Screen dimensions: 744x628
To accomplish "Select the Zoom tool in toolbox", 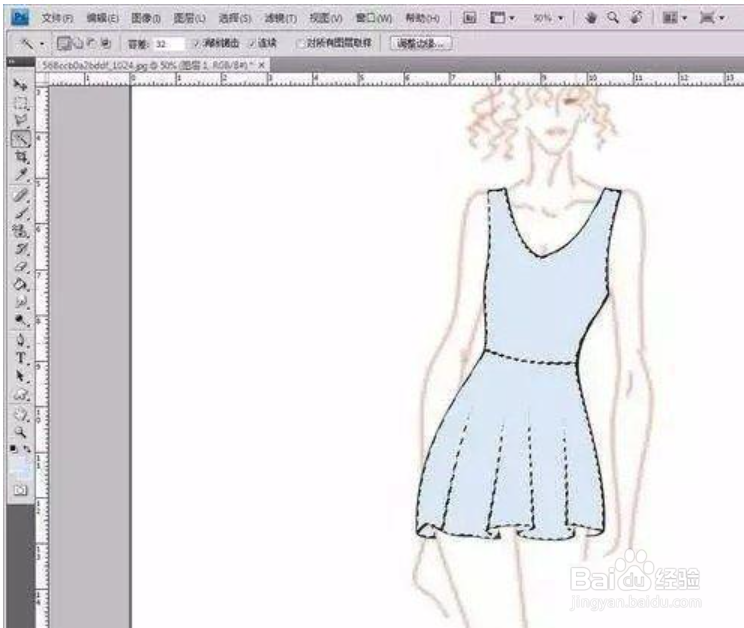I will click(20, 432).
